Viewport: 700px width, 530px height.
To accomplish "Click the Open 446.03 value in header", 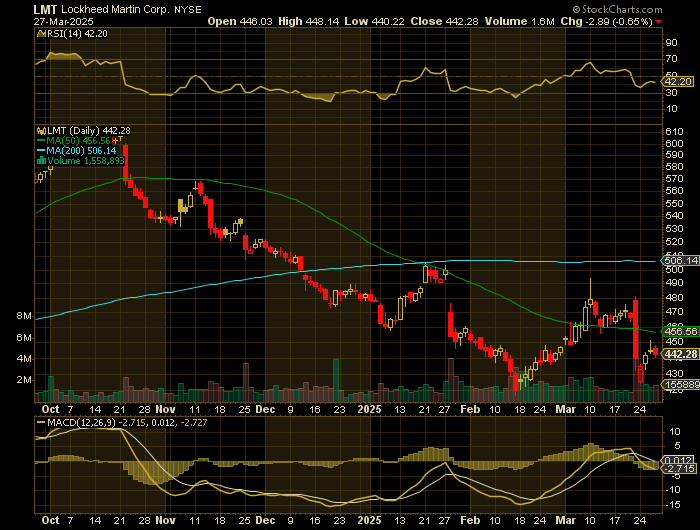I will tap(240, 21).
